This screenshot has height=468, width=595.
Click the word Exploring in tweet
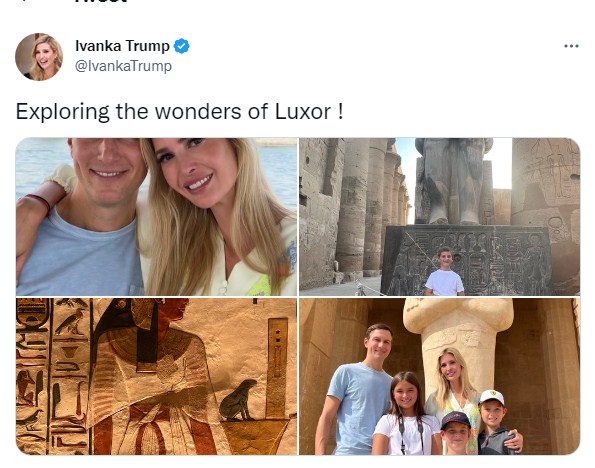(x=63, y=112)
